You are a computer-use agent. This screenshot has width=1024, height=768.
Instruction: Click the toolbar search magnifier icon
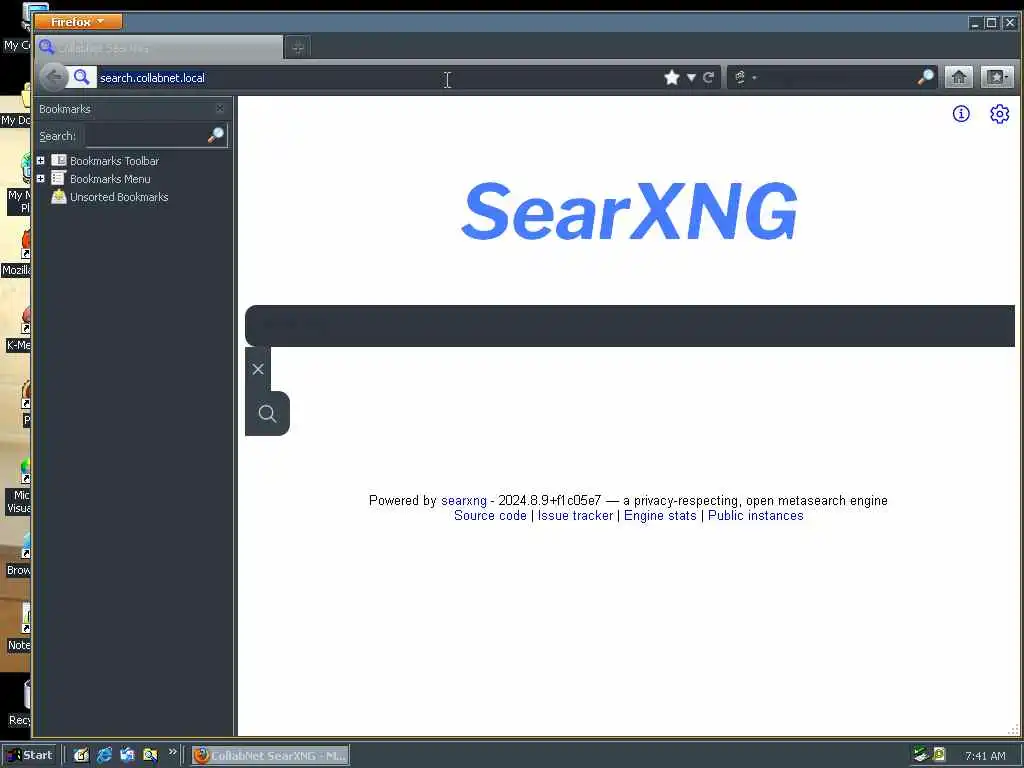click(x=925, y=78)
